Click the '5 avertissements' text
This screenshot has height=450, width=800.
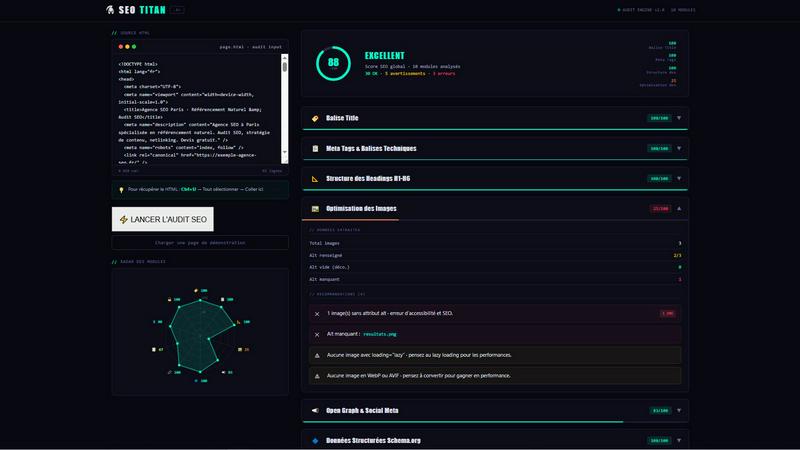click(405, 73)
